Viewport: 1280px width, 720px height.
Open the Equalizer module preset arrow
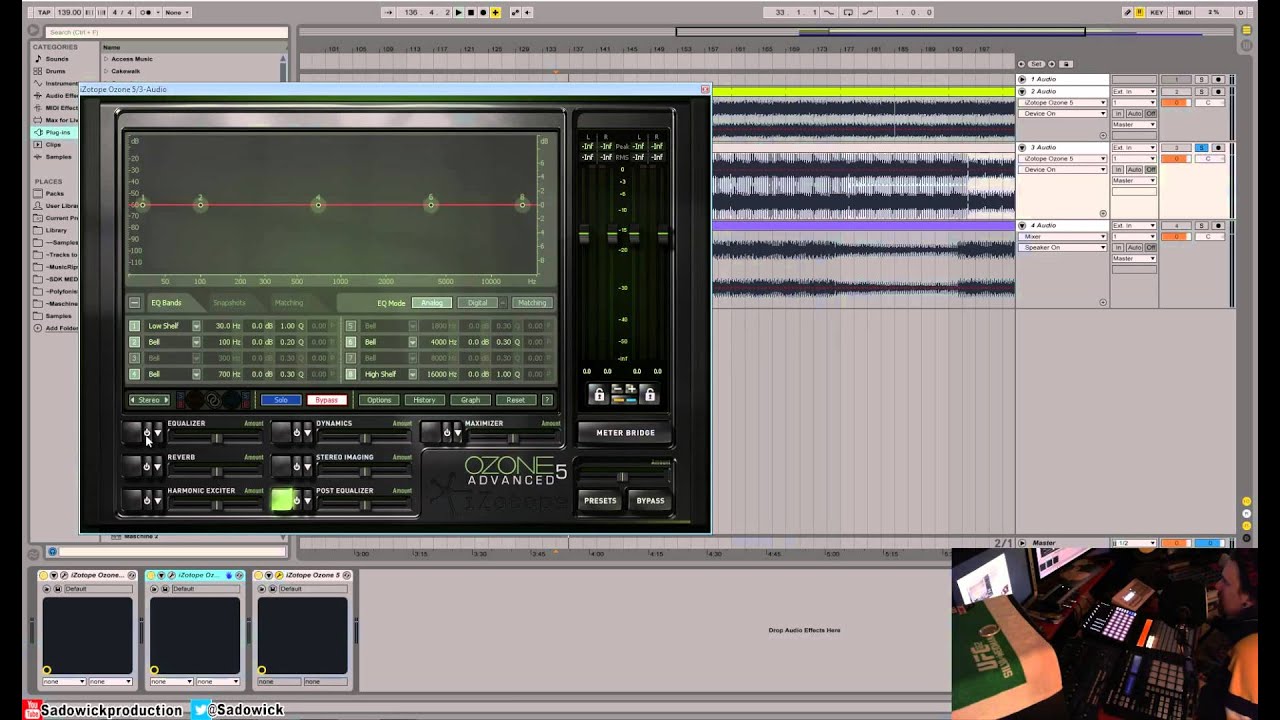[157, 433]
